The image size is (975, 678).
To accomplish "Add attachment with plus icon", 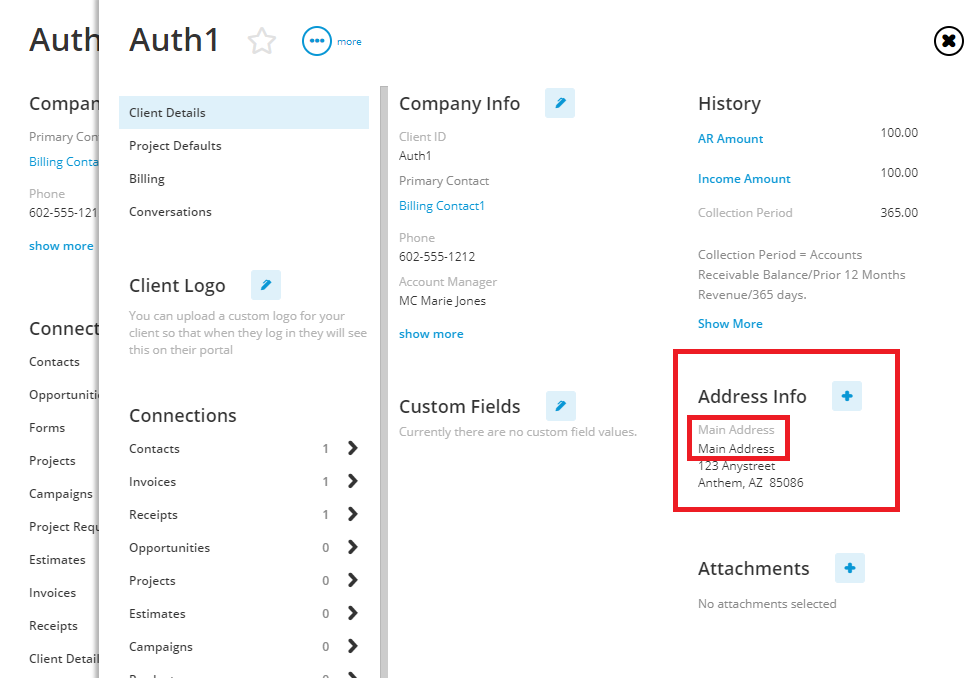I will [849, 568].
